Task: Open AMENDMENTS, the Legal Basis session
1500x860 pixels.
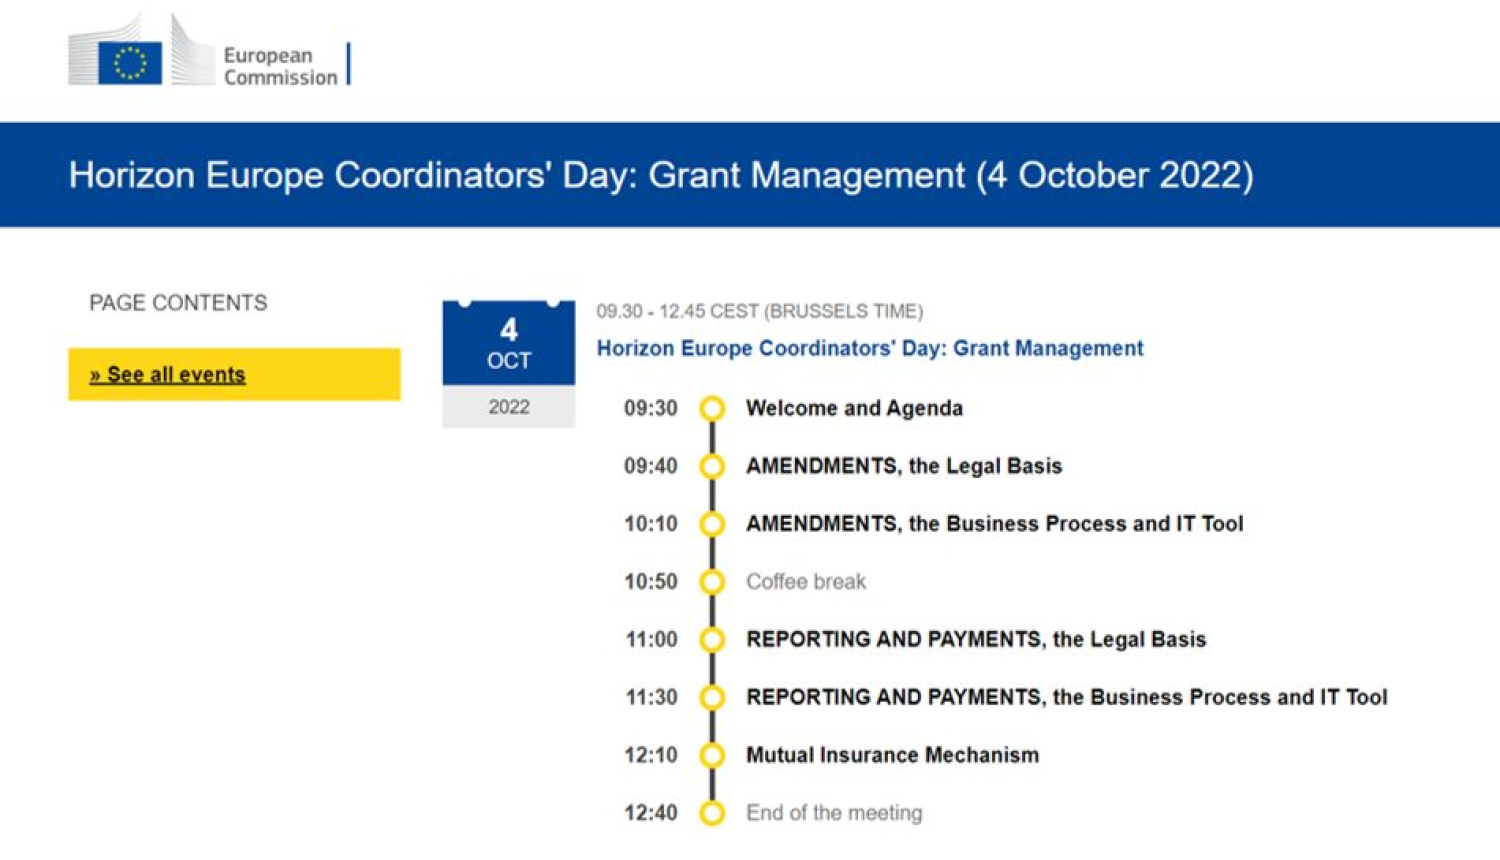Action: coord(903,466)
